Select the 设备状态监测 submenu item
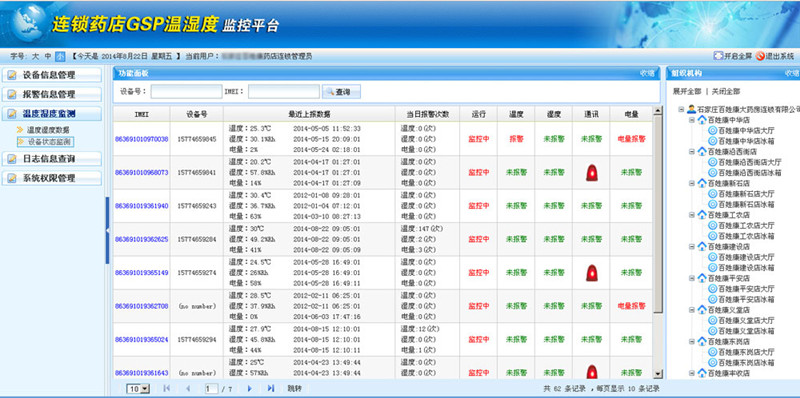 [45, 141]
